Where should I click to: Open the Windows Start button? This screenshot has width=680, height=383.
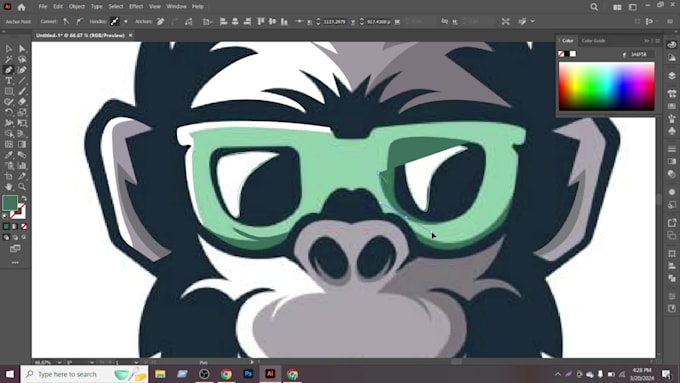click(10, 374)
